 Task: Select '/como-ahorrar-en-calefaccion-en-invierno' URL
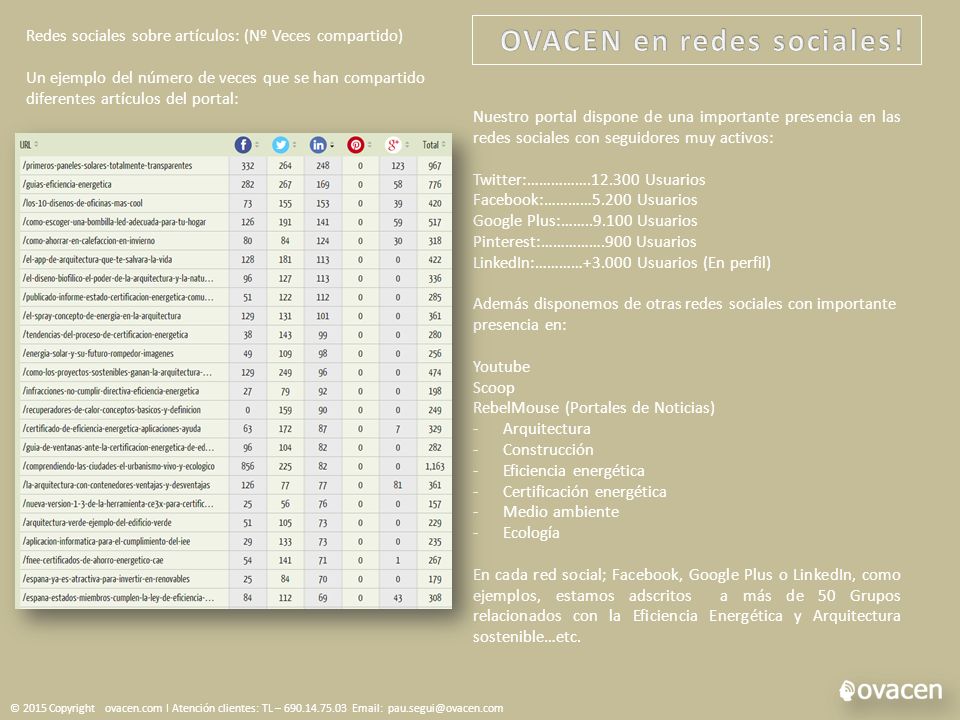(x=88, y=241)
